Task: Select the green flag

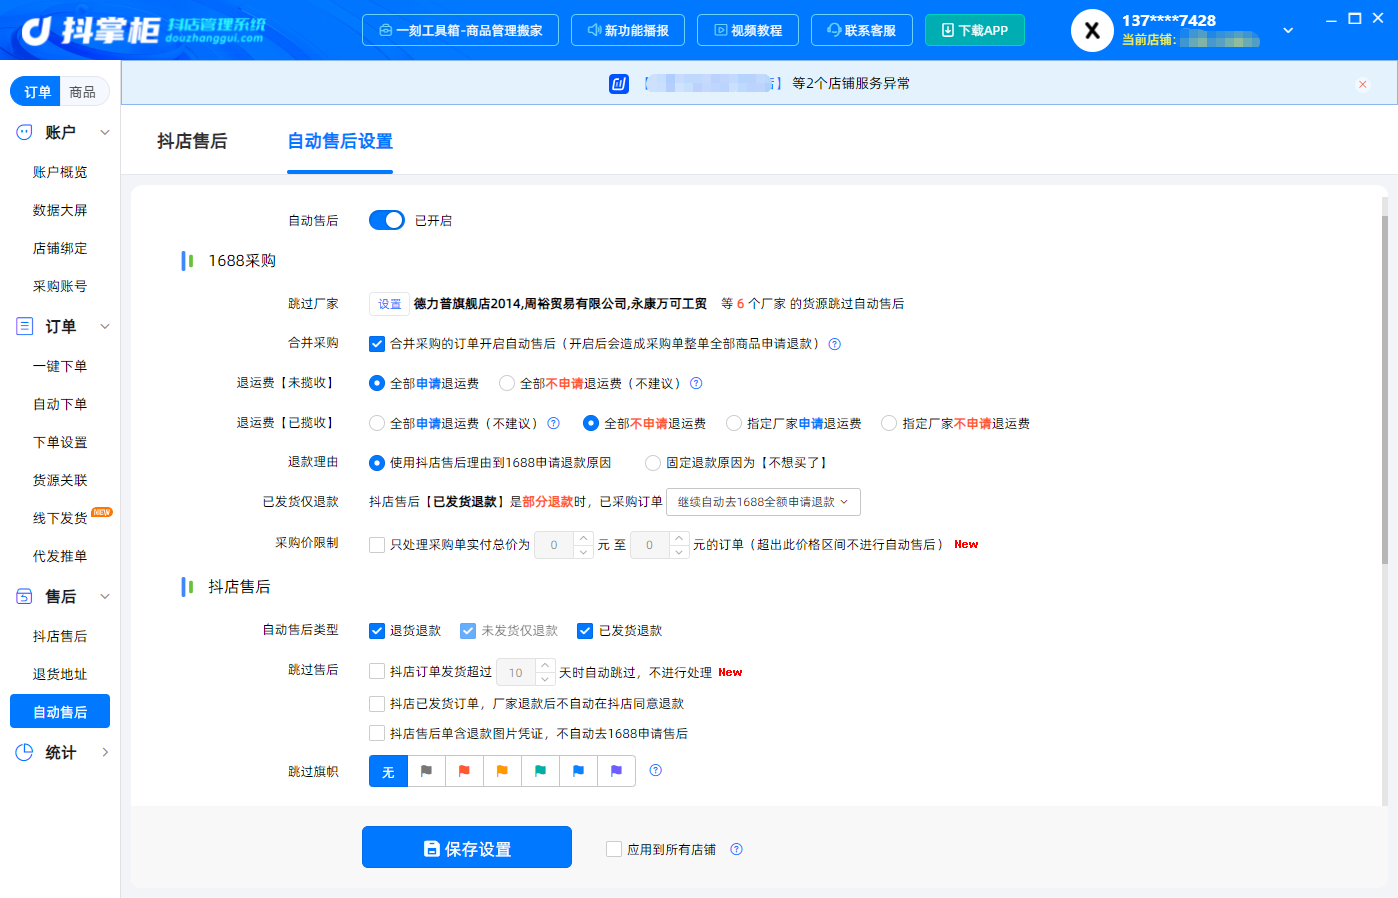Action: tap(541, 771)
